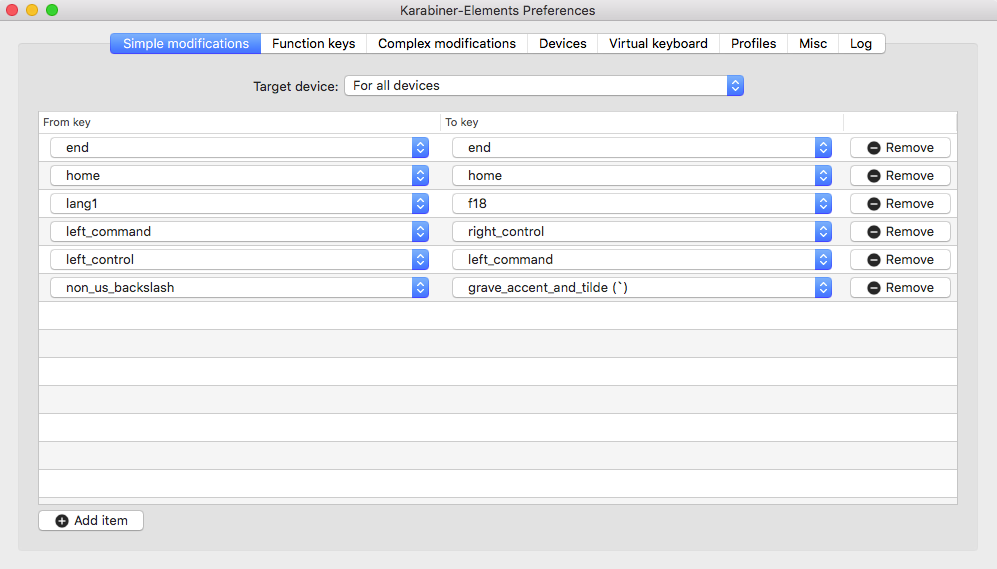Open the Target device dropdown

(544, 86)
